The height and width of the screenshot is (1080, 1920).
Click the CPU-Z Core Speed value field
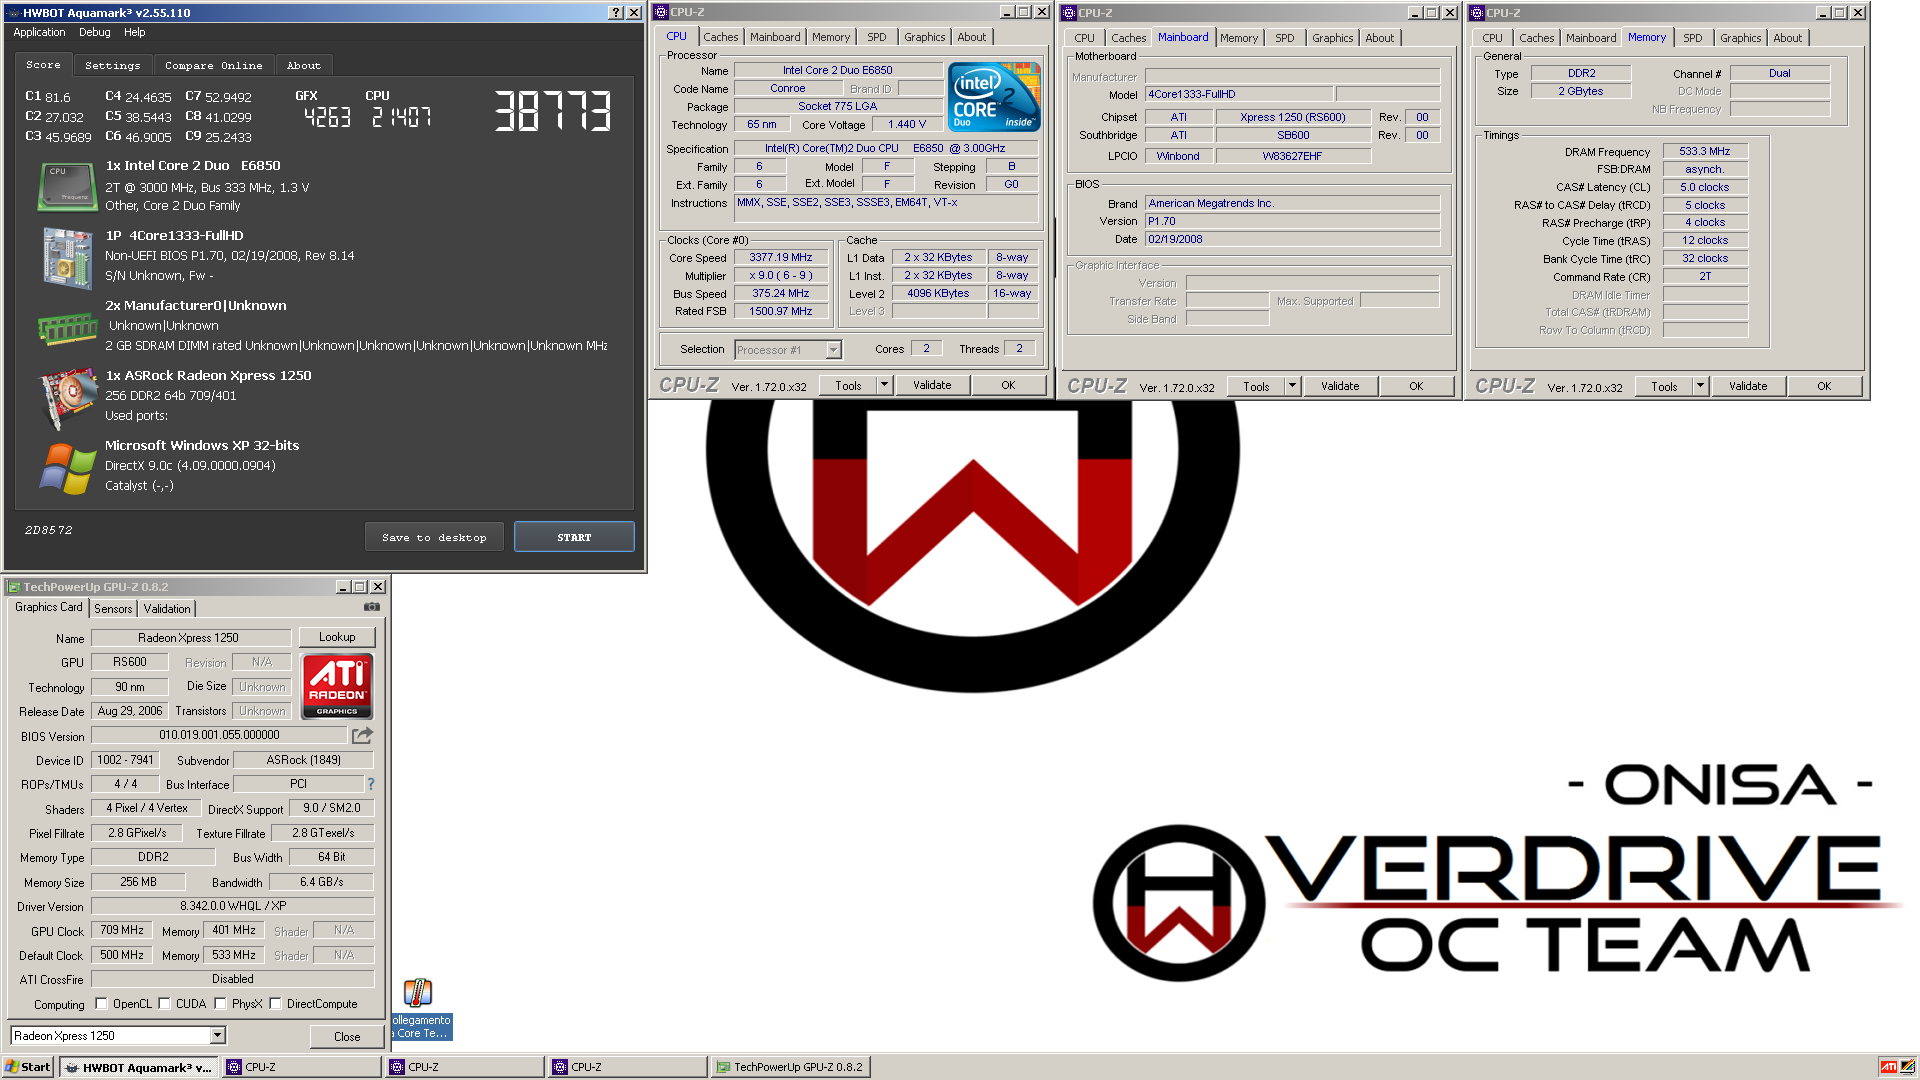pyautogui.click(x=781, y=257)
